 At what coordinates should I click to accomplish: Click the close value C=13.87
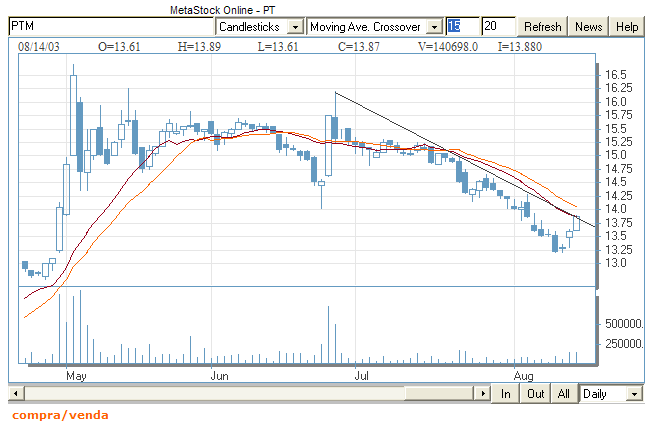point(359,47)
